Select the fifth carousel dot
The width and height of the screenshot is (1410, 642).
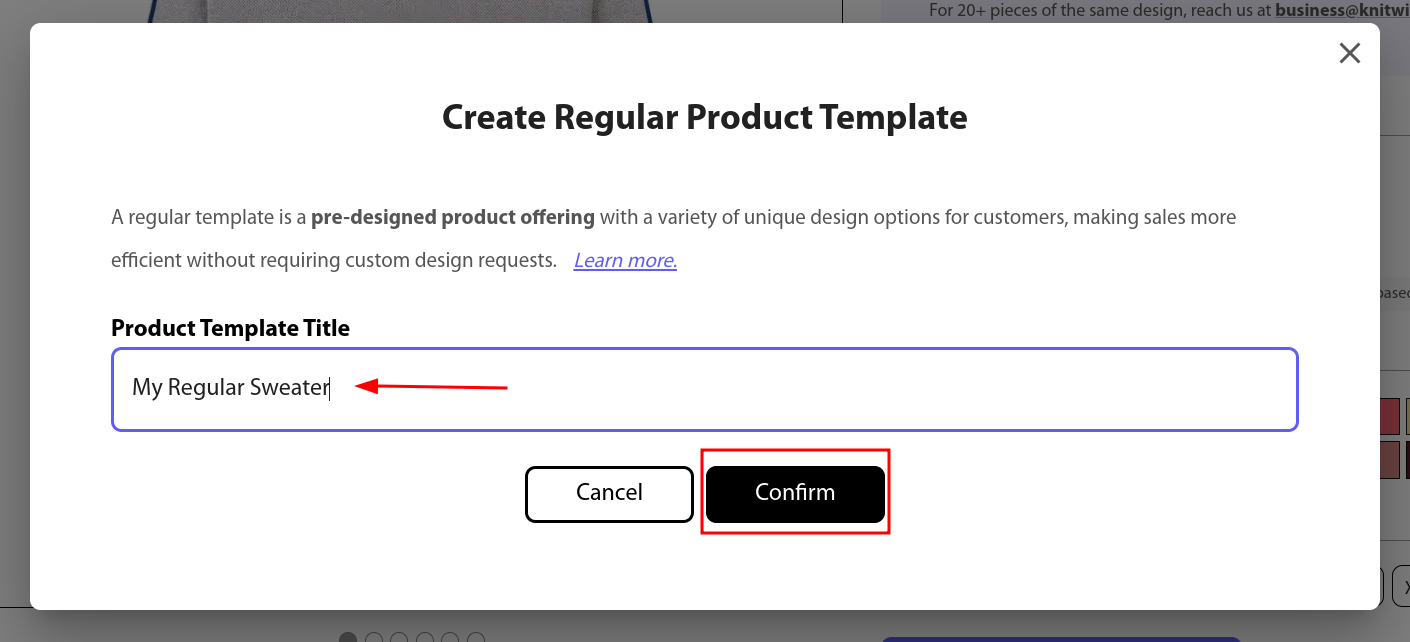pyautogui.click(x=450, y=638)
